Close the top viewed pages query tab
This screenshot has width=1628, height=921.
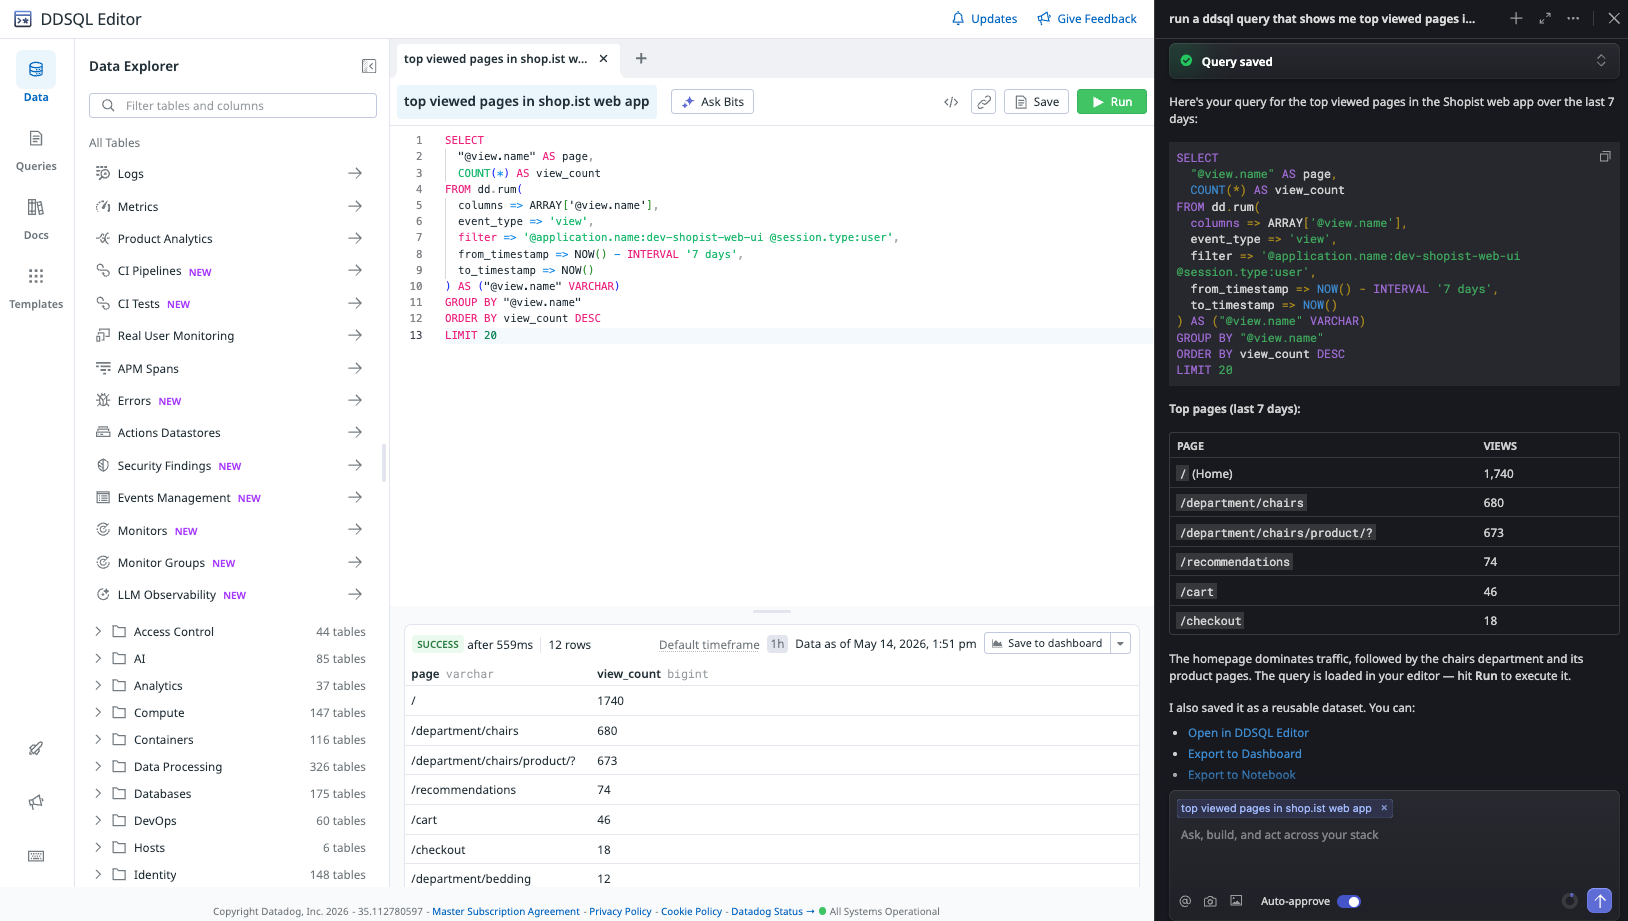tap(603, 59)
